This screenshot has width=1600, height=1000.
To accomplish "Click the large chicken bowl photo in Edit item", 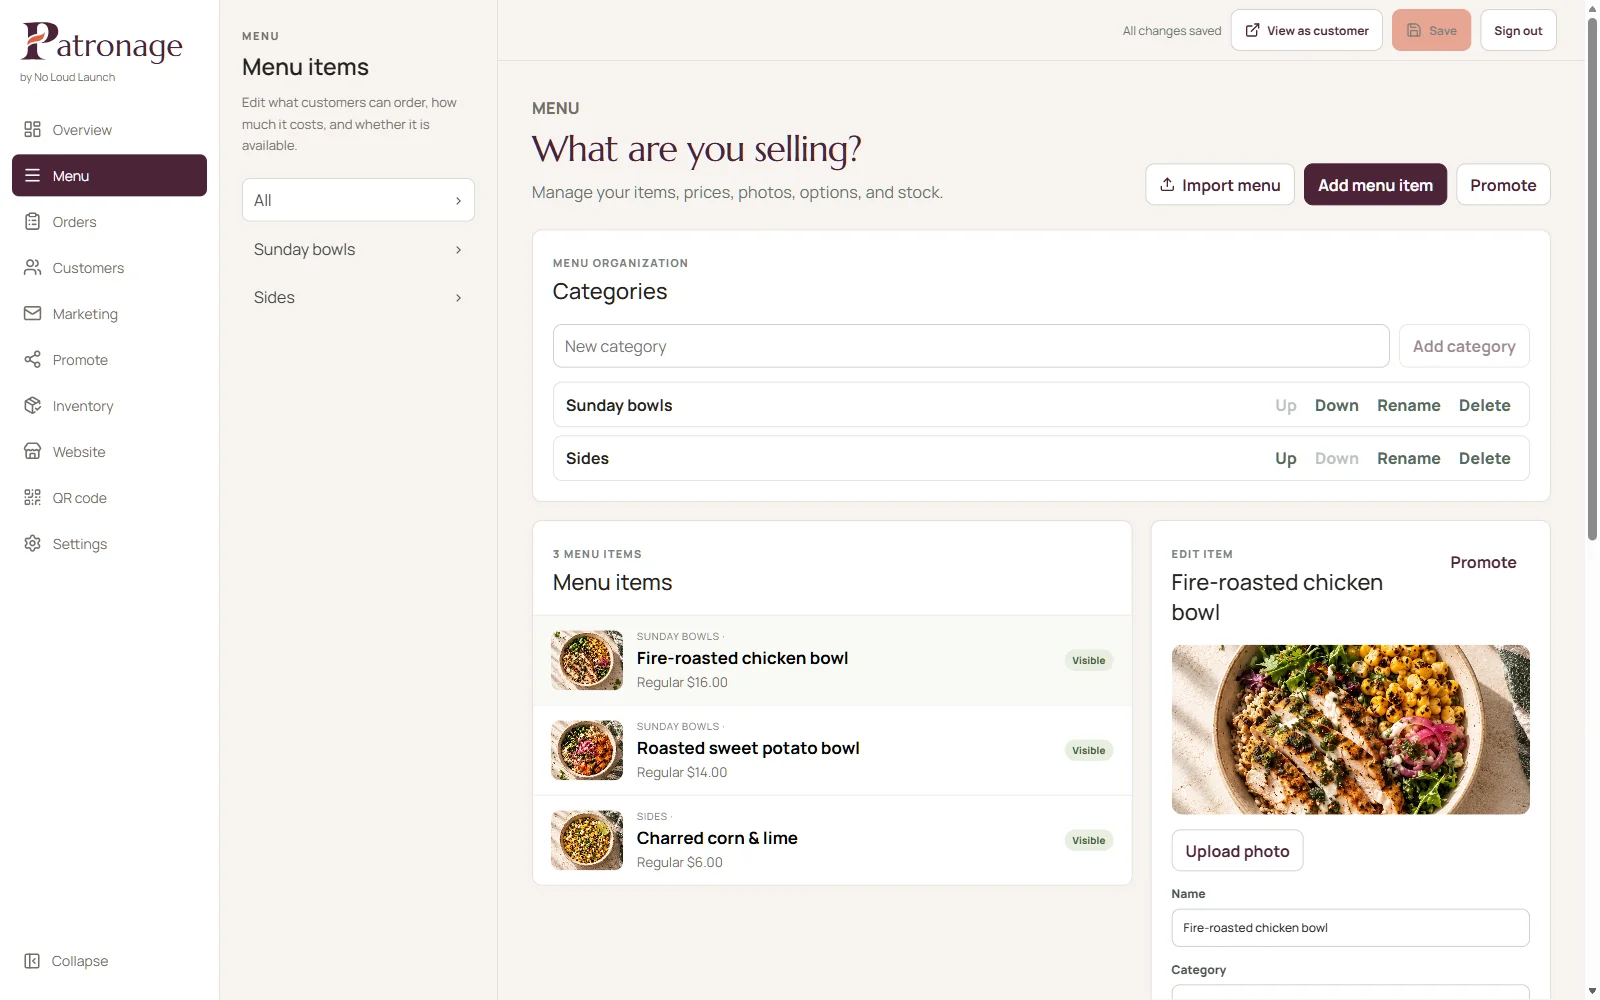I will [x=1350, y=730].
